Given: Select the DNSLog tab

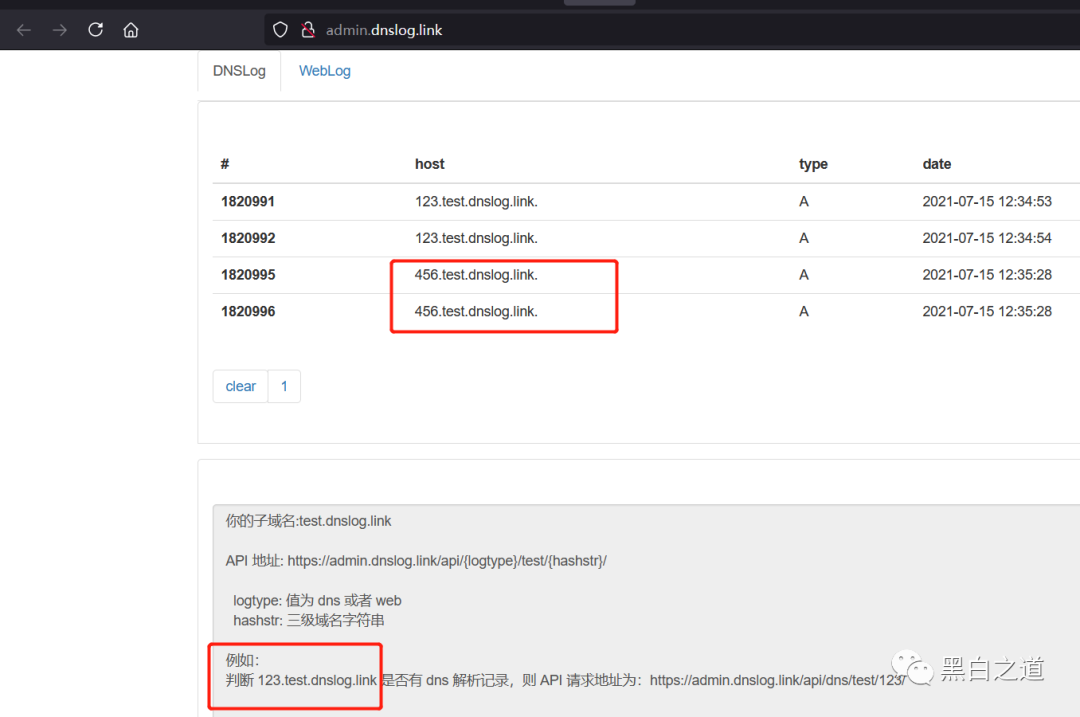Looking at the screenshot, I should 239,71.
